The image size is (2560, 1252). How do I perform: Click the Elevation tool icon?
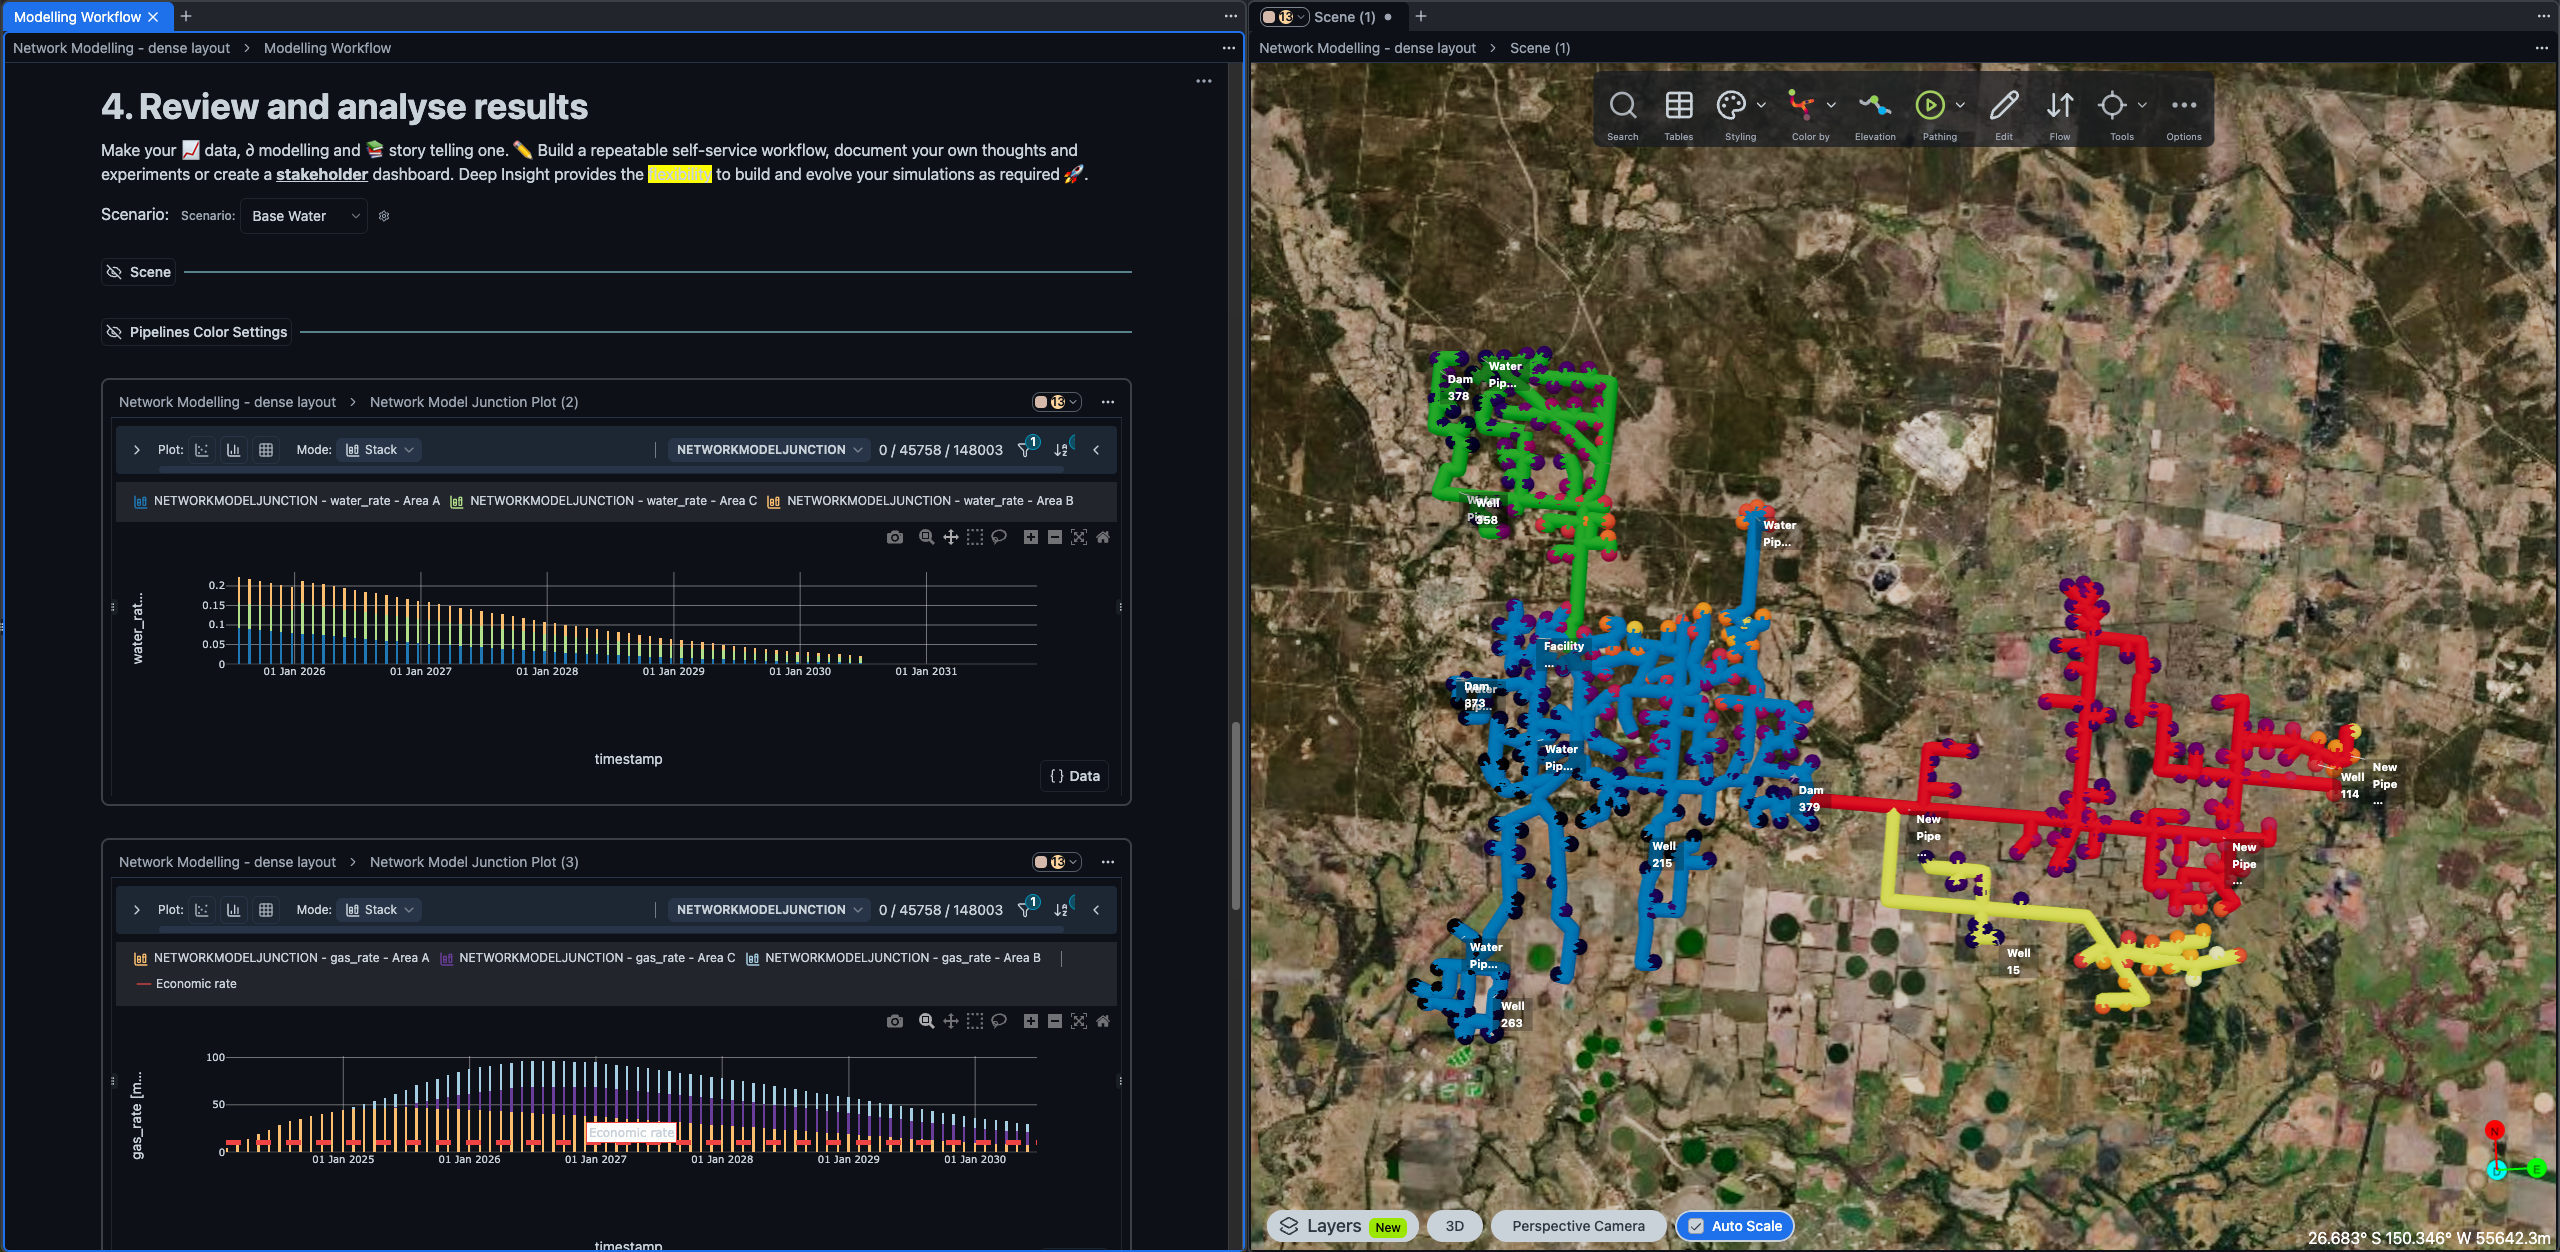(1874, 106)
